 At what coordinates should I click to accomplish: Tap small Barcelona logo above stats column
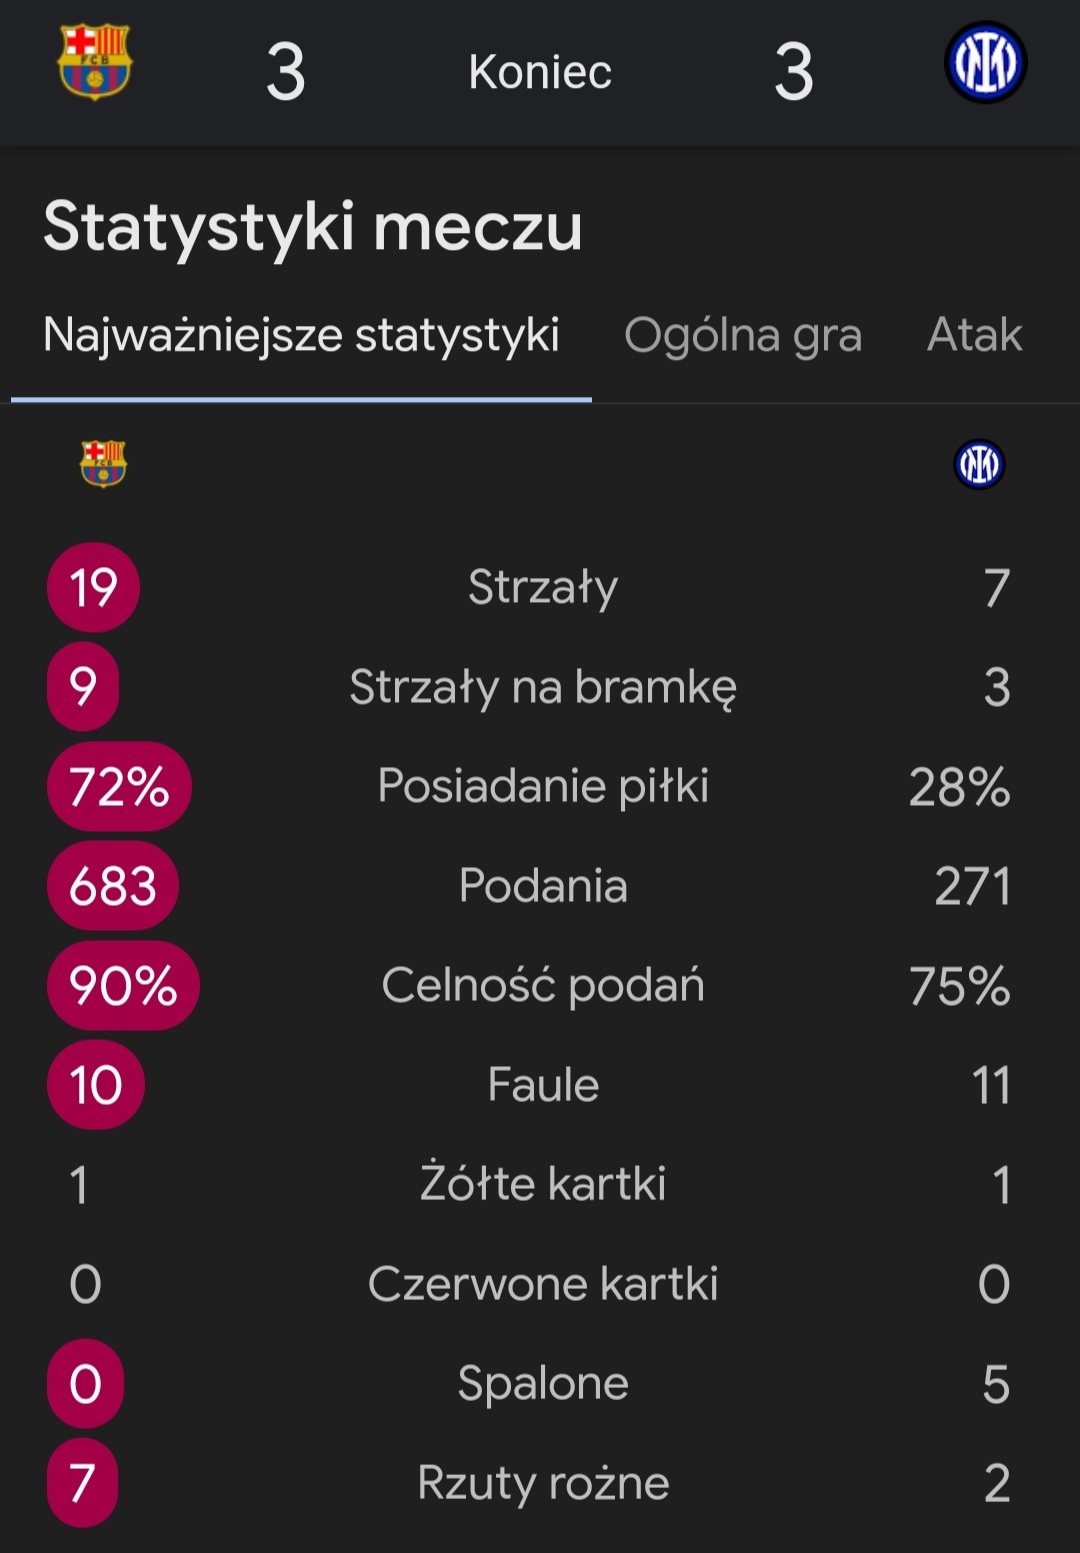103,464
